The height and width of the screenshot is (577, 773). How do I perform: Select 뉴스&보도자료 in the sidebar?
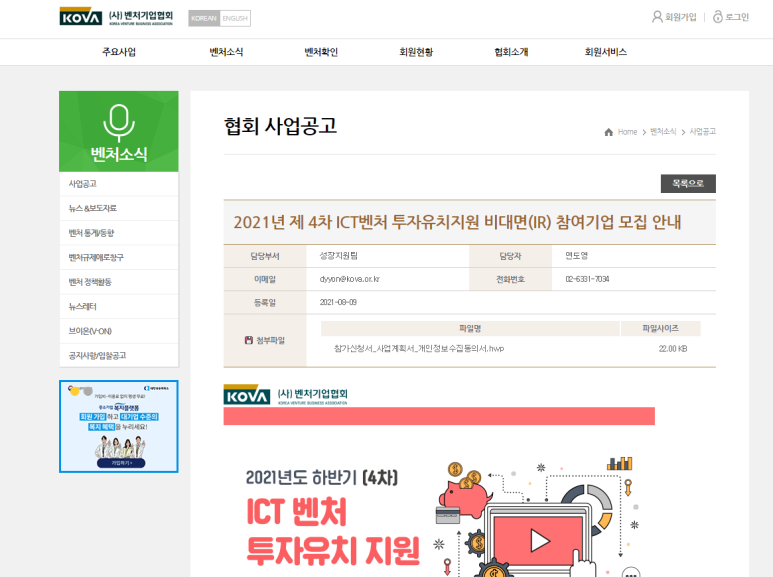pyautogui.click(x=119, y=208)
